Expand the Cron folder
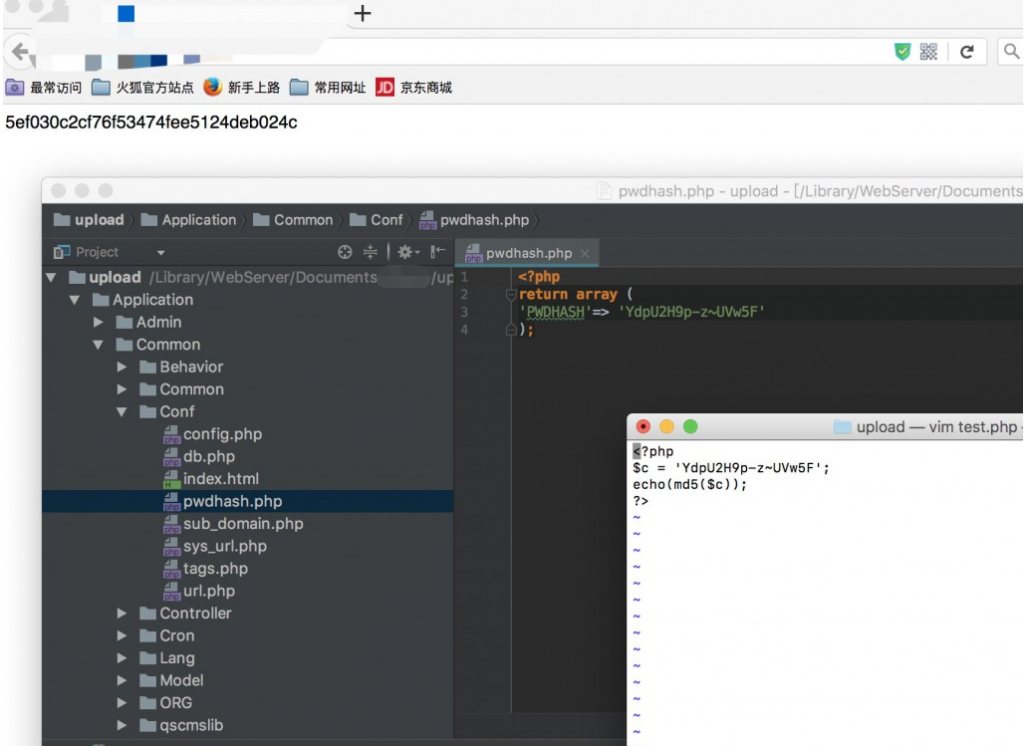This screenshot has height=746, width=1024. coord(121,636)
